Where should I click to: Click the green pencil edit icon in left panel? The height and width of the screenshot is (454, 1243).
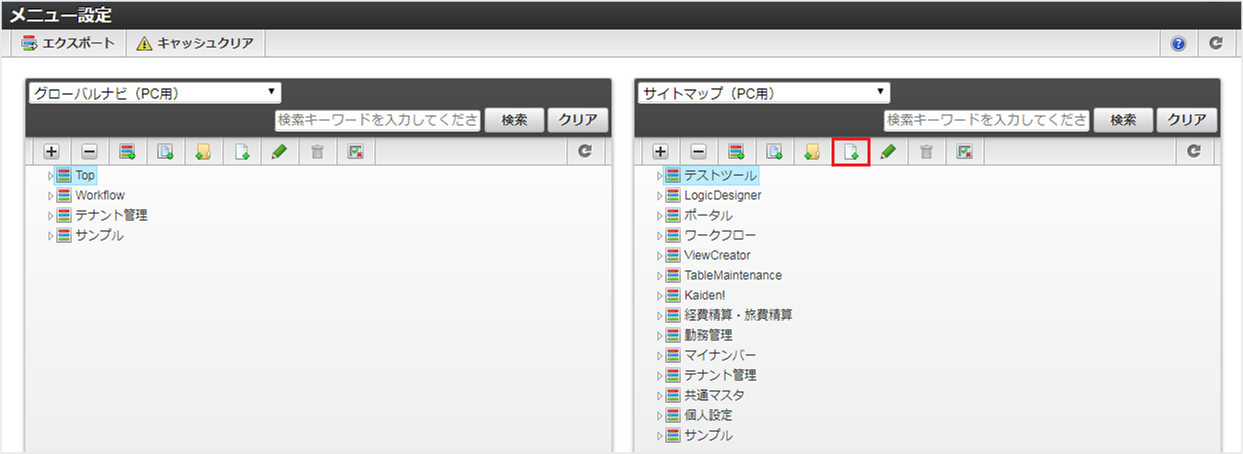[x=279, y=152]
